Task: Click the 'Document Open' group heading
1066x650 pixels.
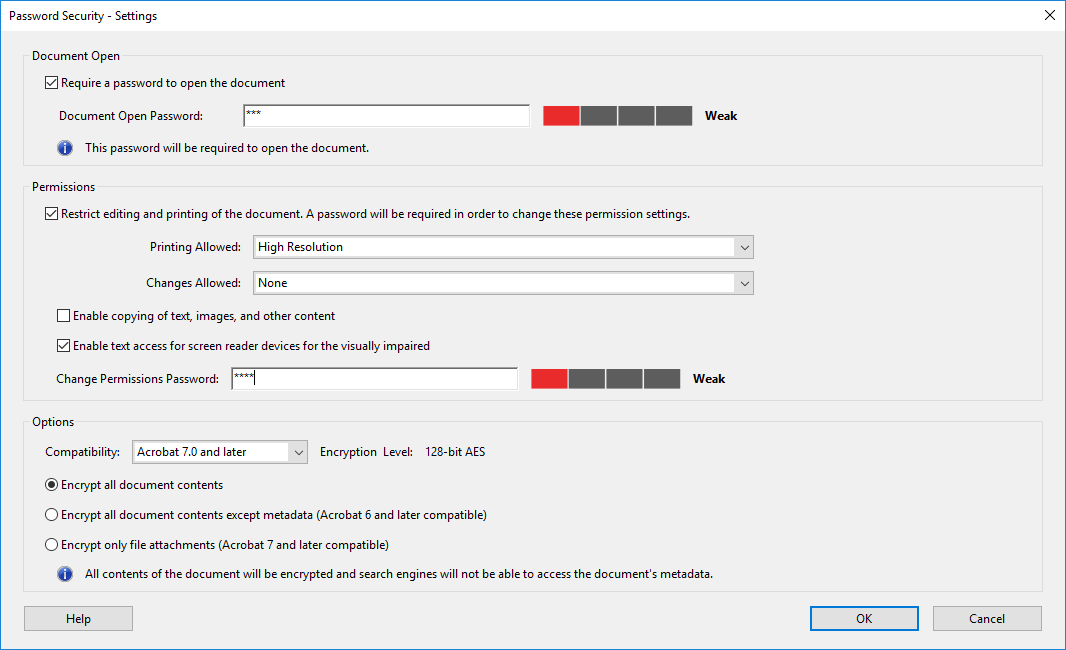Action: (x=75, y=56)
